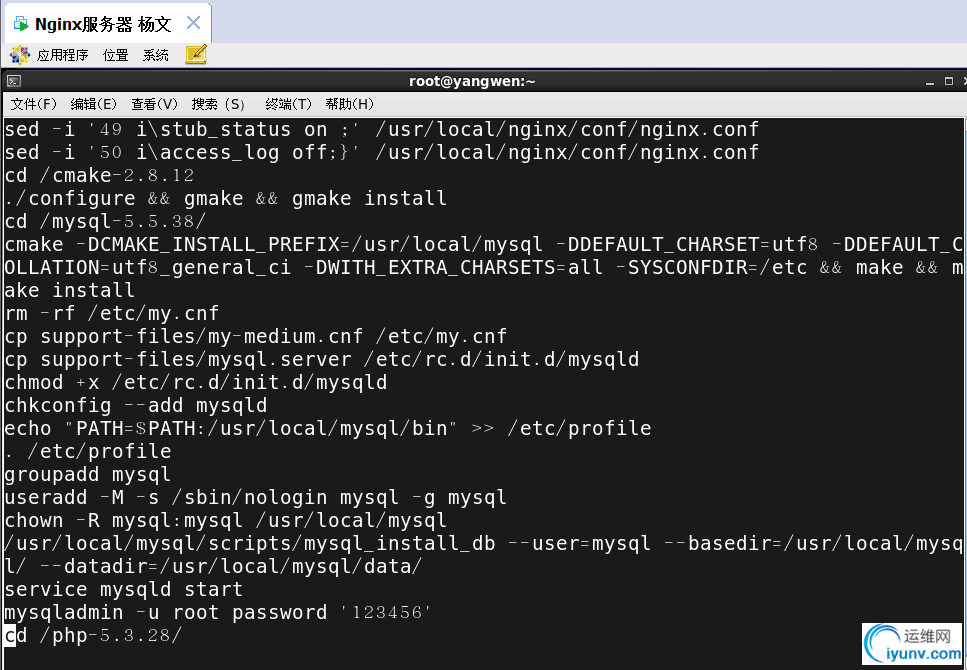Click the 'OLLATION=utf8_general_ci' line
The width and height of the screenshot is (967, 670).
pyautogui.click(x=484, y=268)
